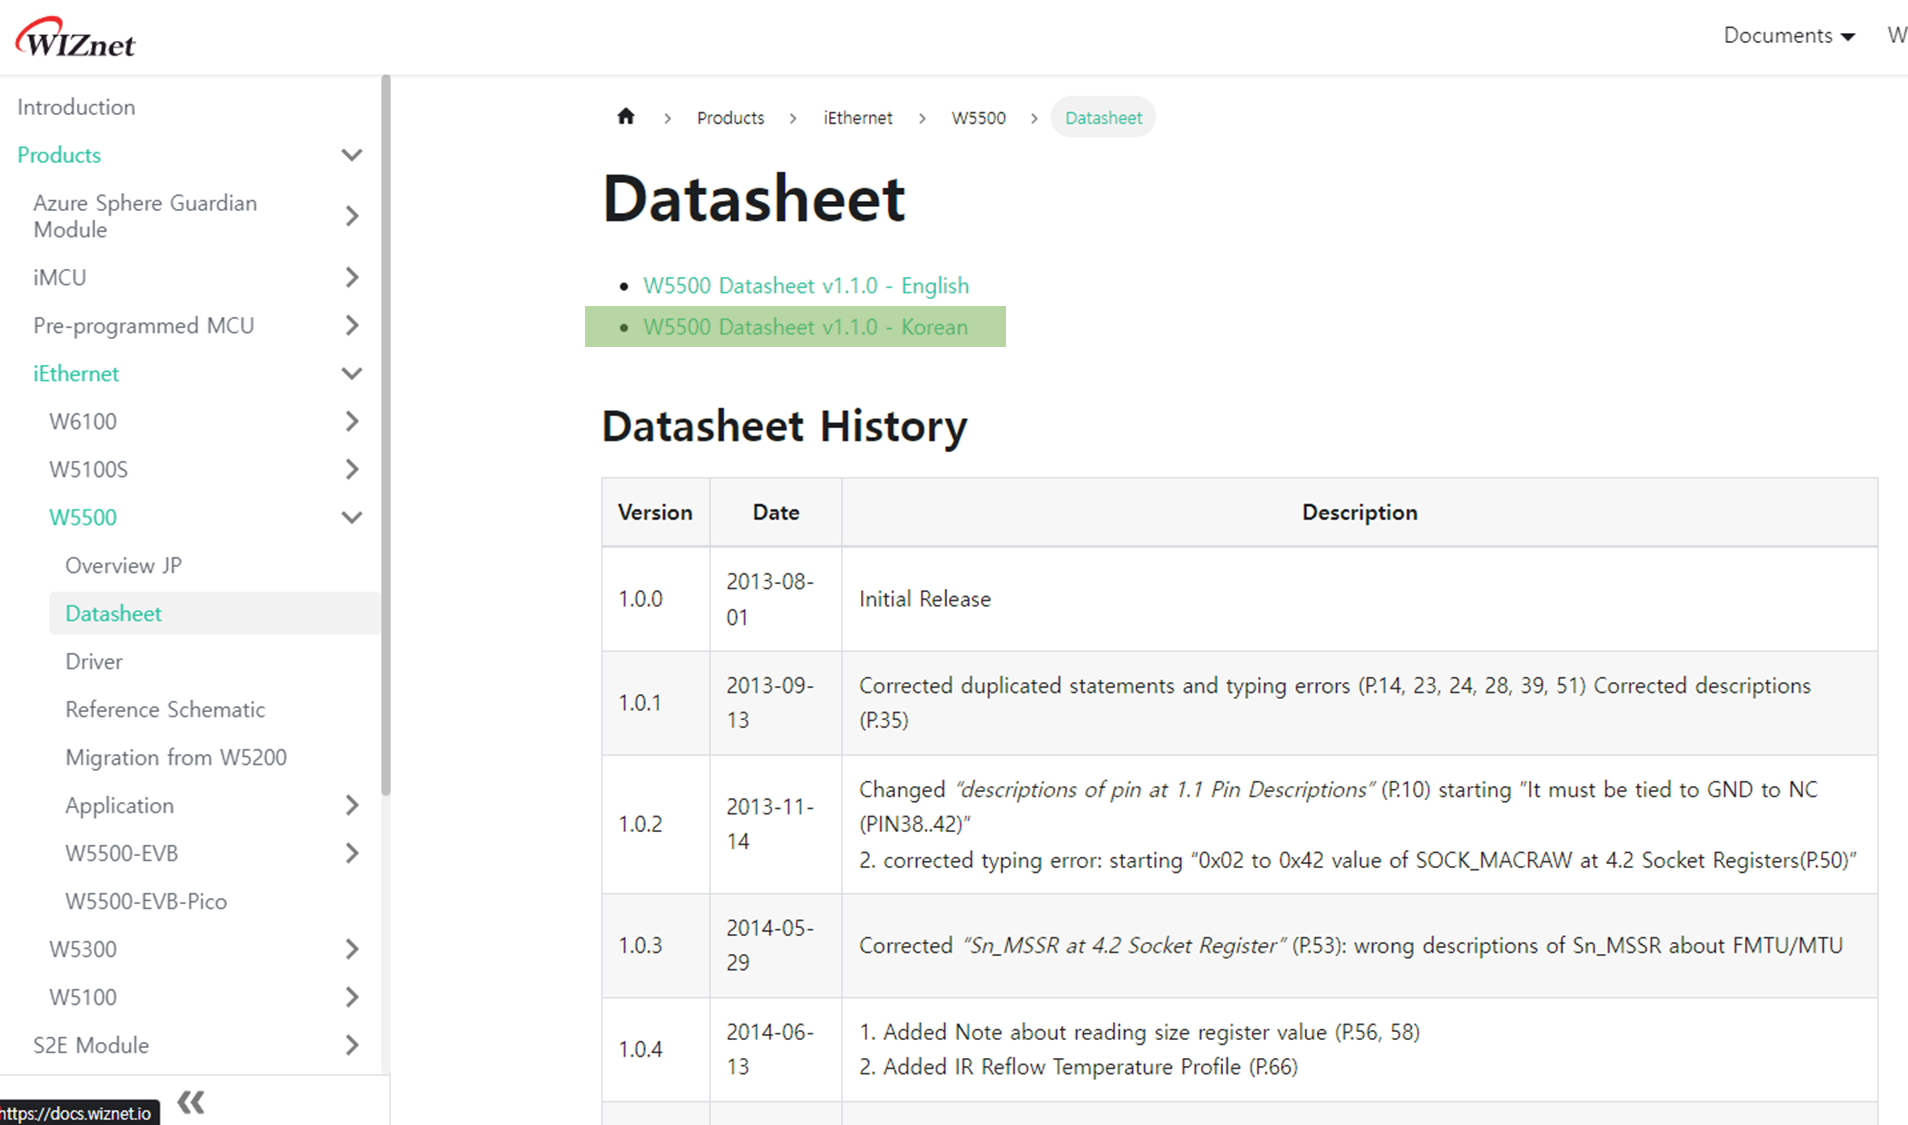
Task: Collapse sidebar with double-chevron icon
Action: [191, 1102]
